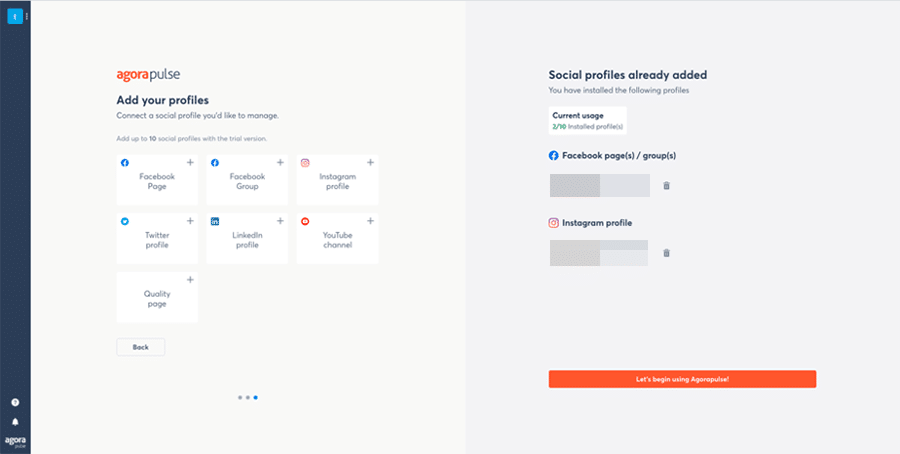This screenshot has height=454, width=900.
Task: Open the three-dot menu beside the avatar
Action: coord(27,17)
